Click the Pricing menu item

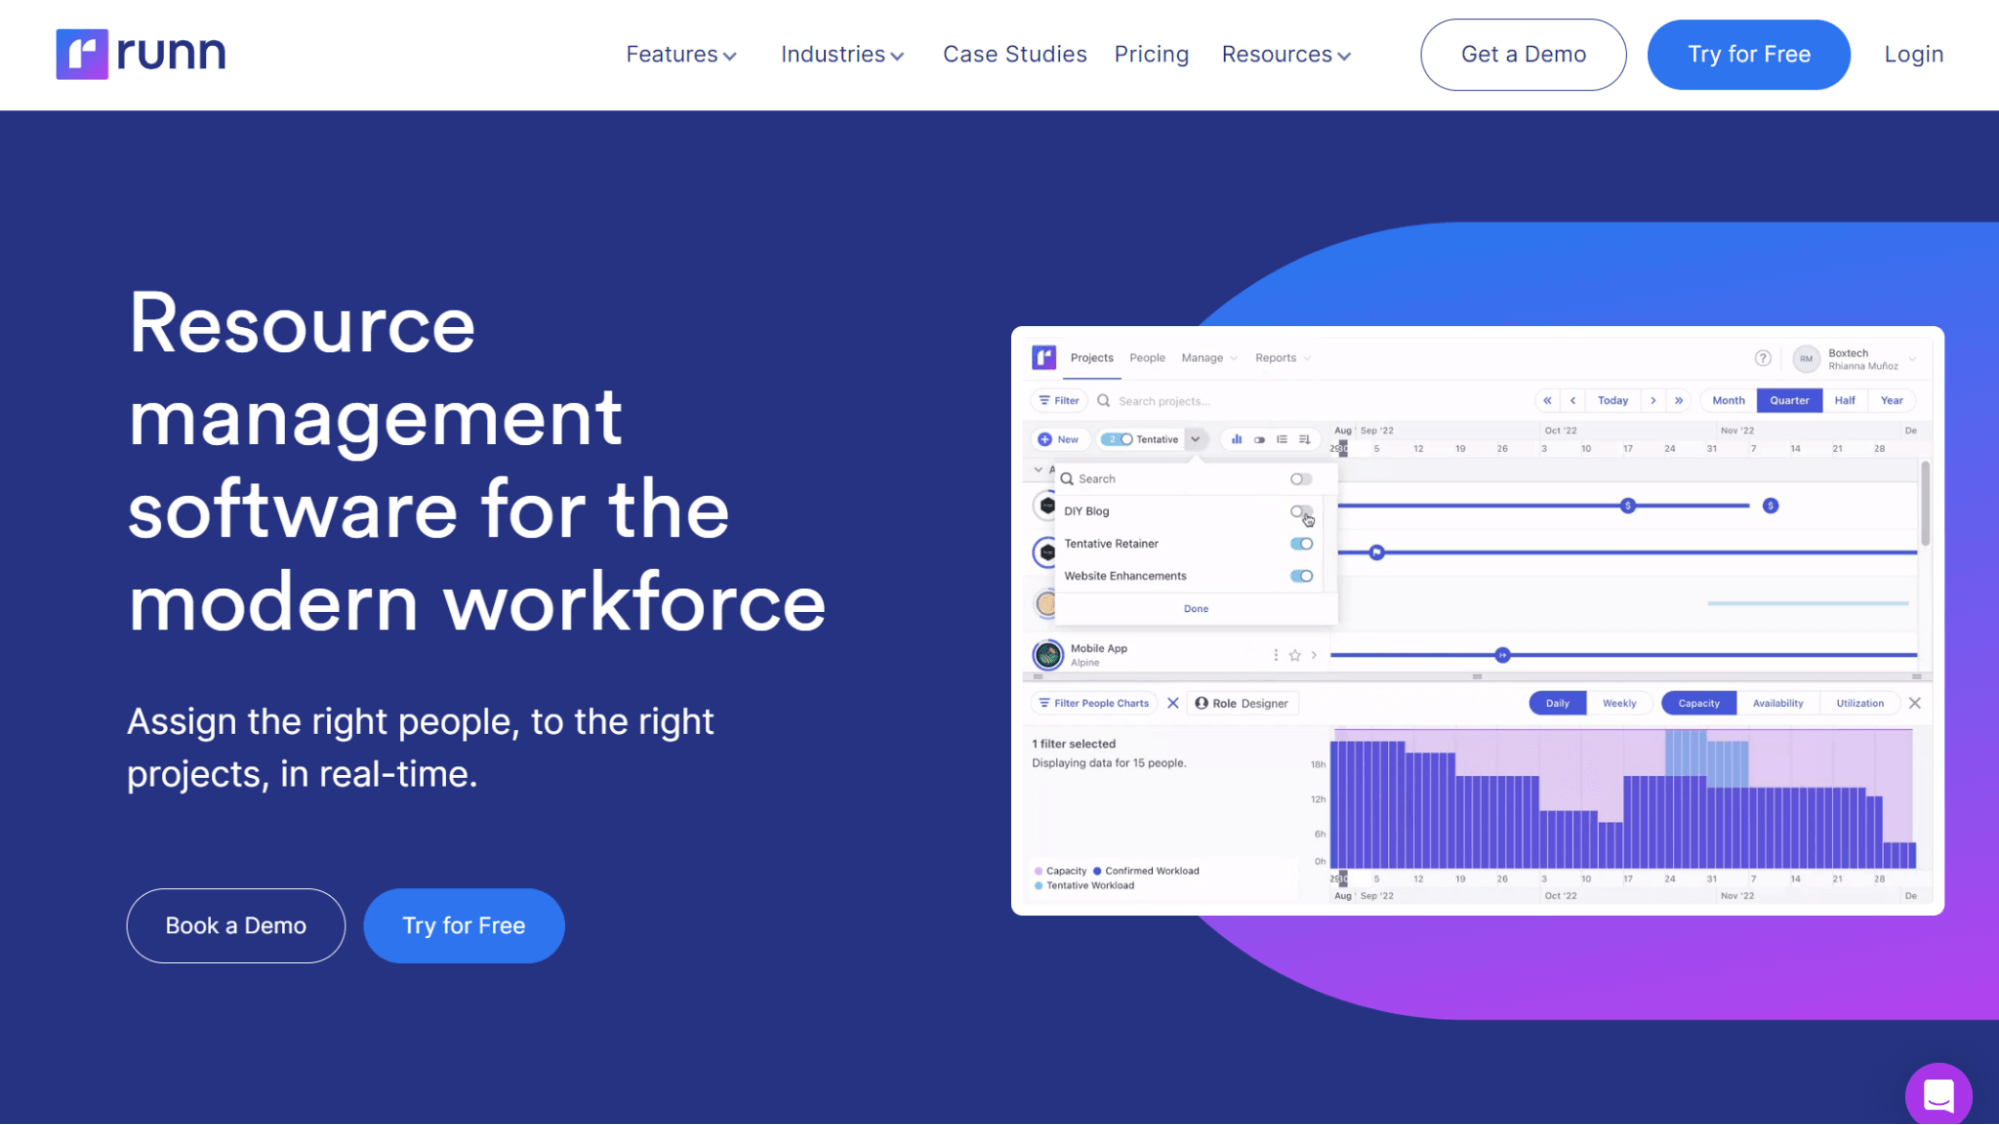pos(1151,54)
